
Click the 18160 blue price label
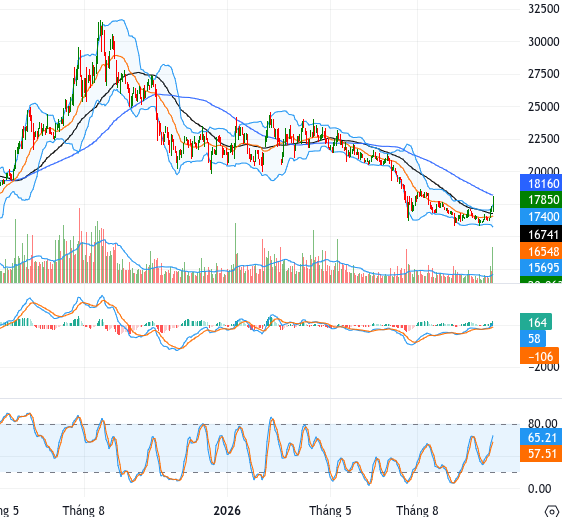[541, 184]
